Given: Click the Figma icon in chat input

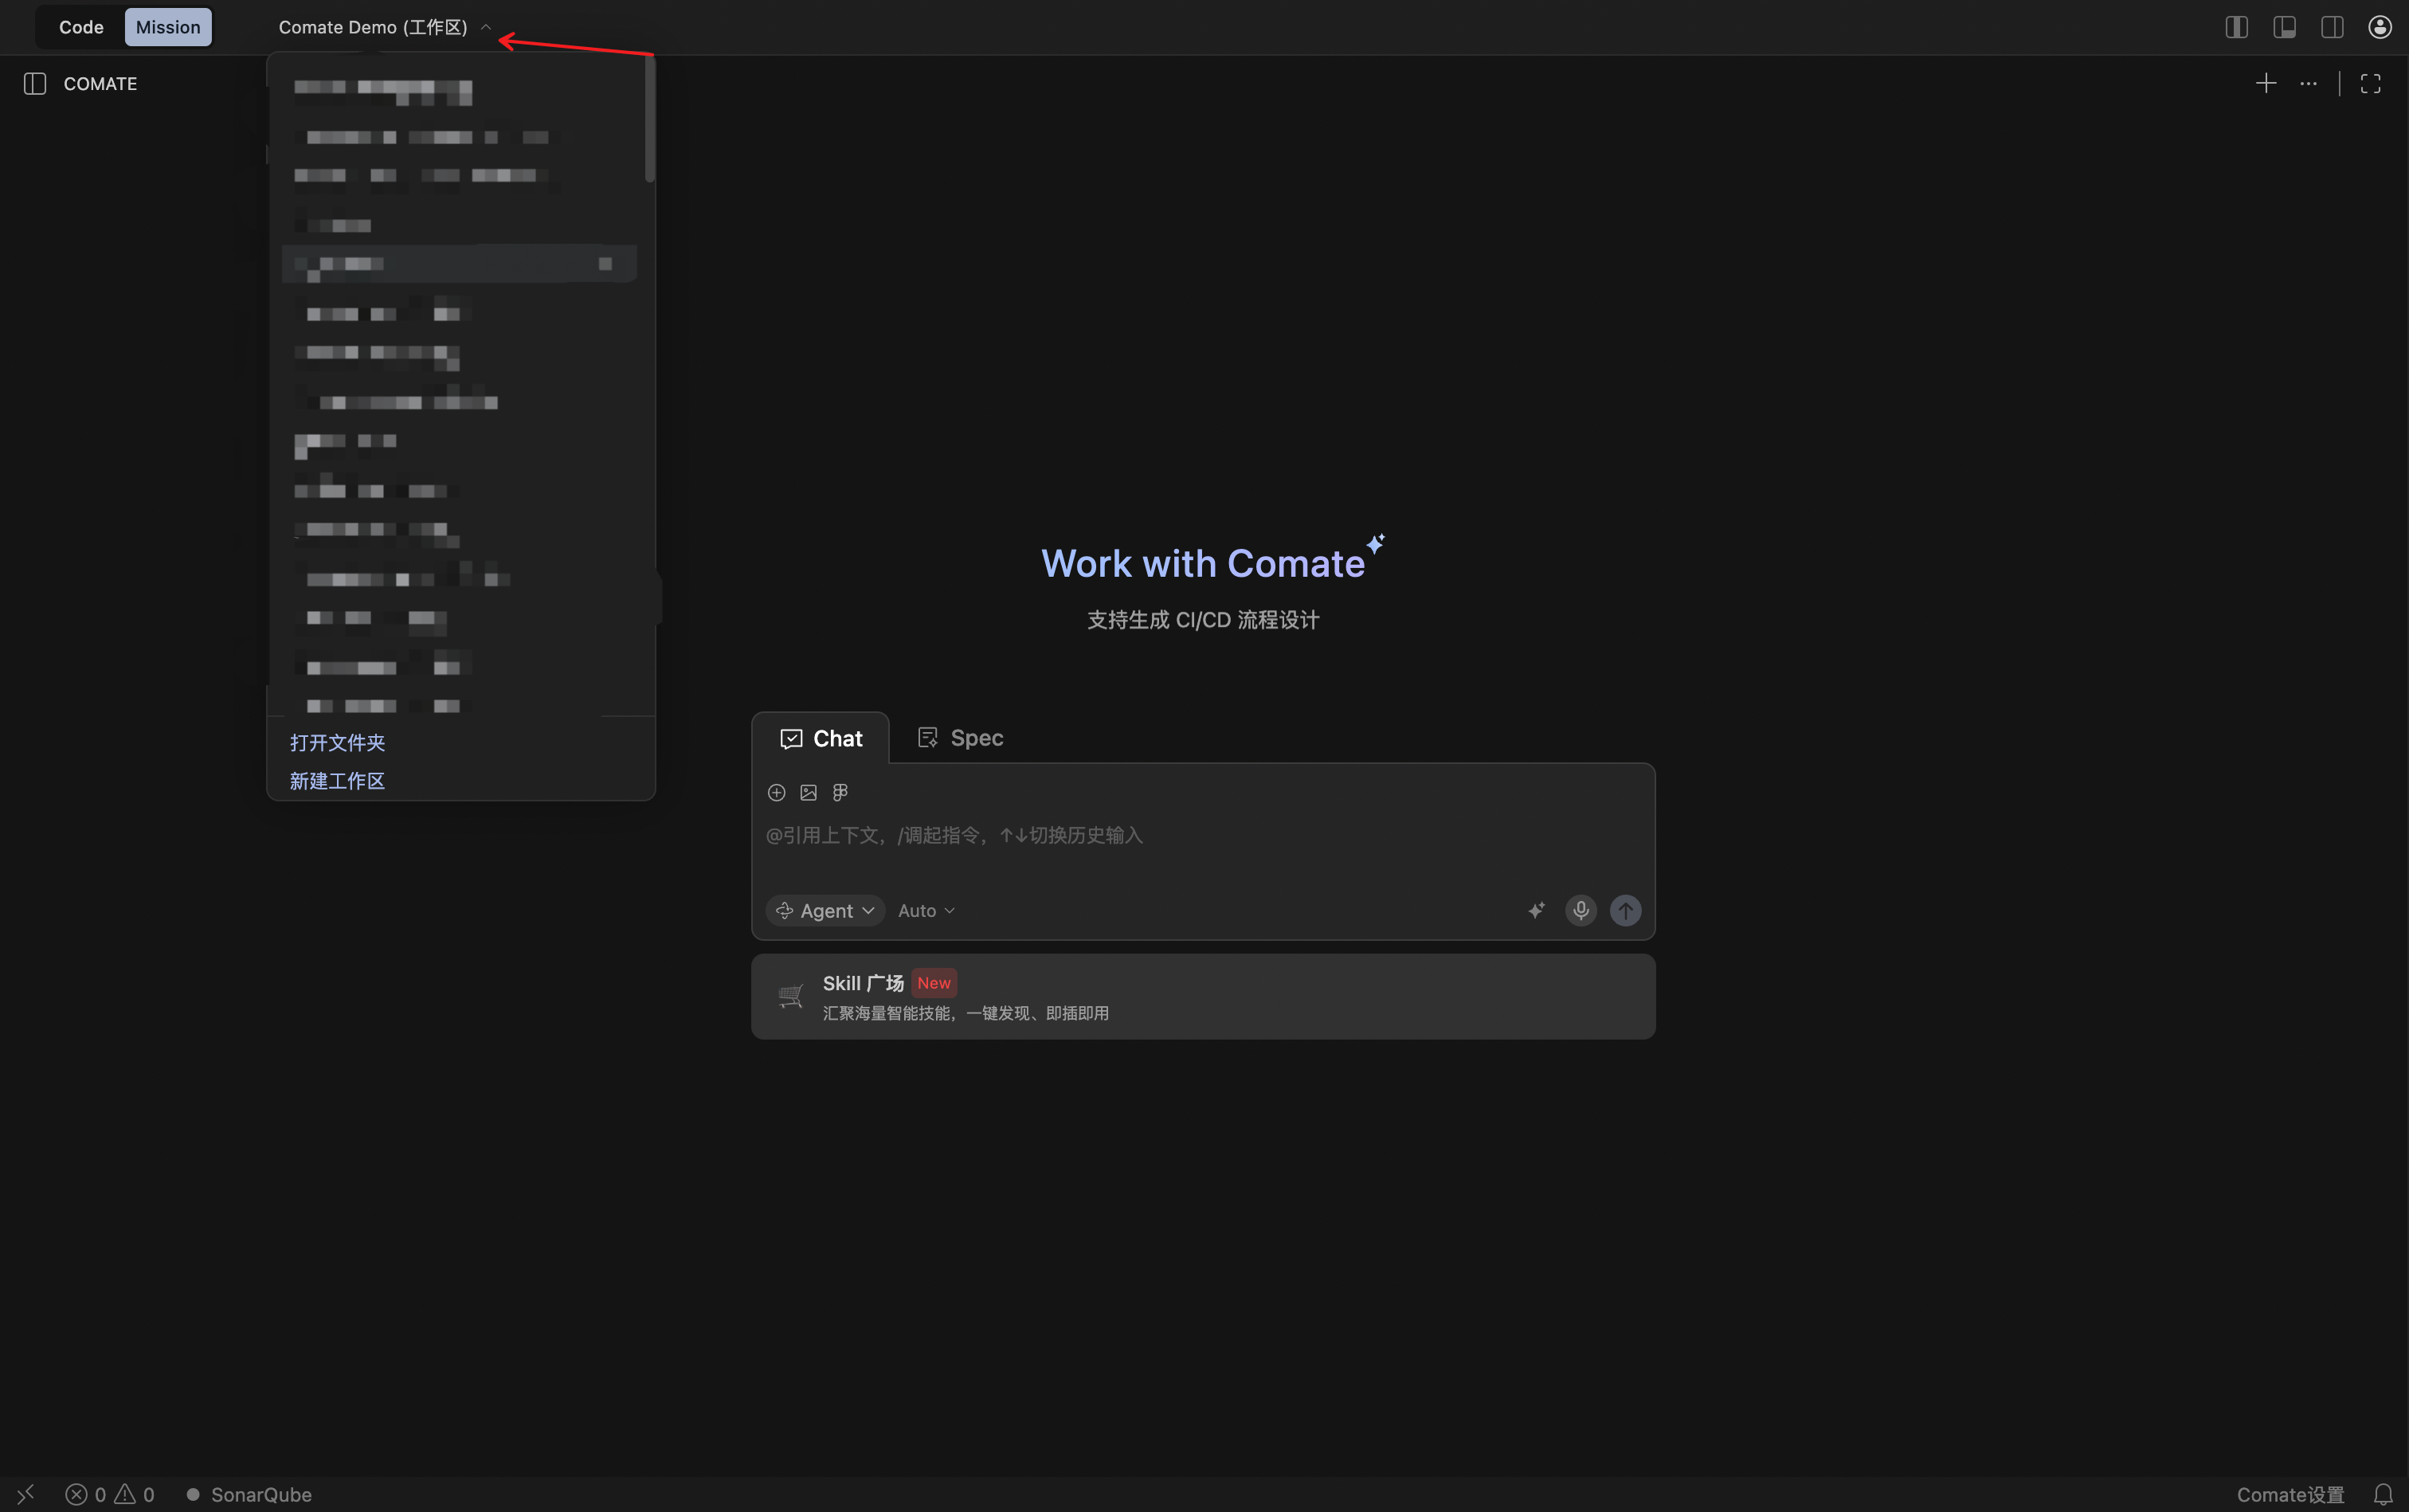Looking at the screenshot, I should coord(840,793).
